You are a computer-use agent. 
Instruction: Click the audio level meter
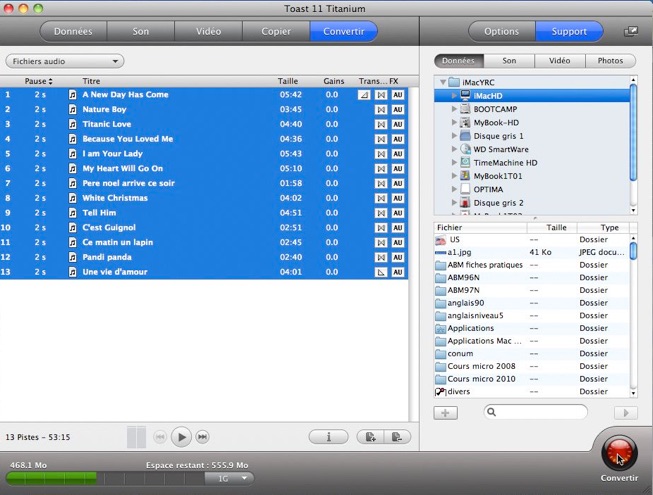point(136,437)
